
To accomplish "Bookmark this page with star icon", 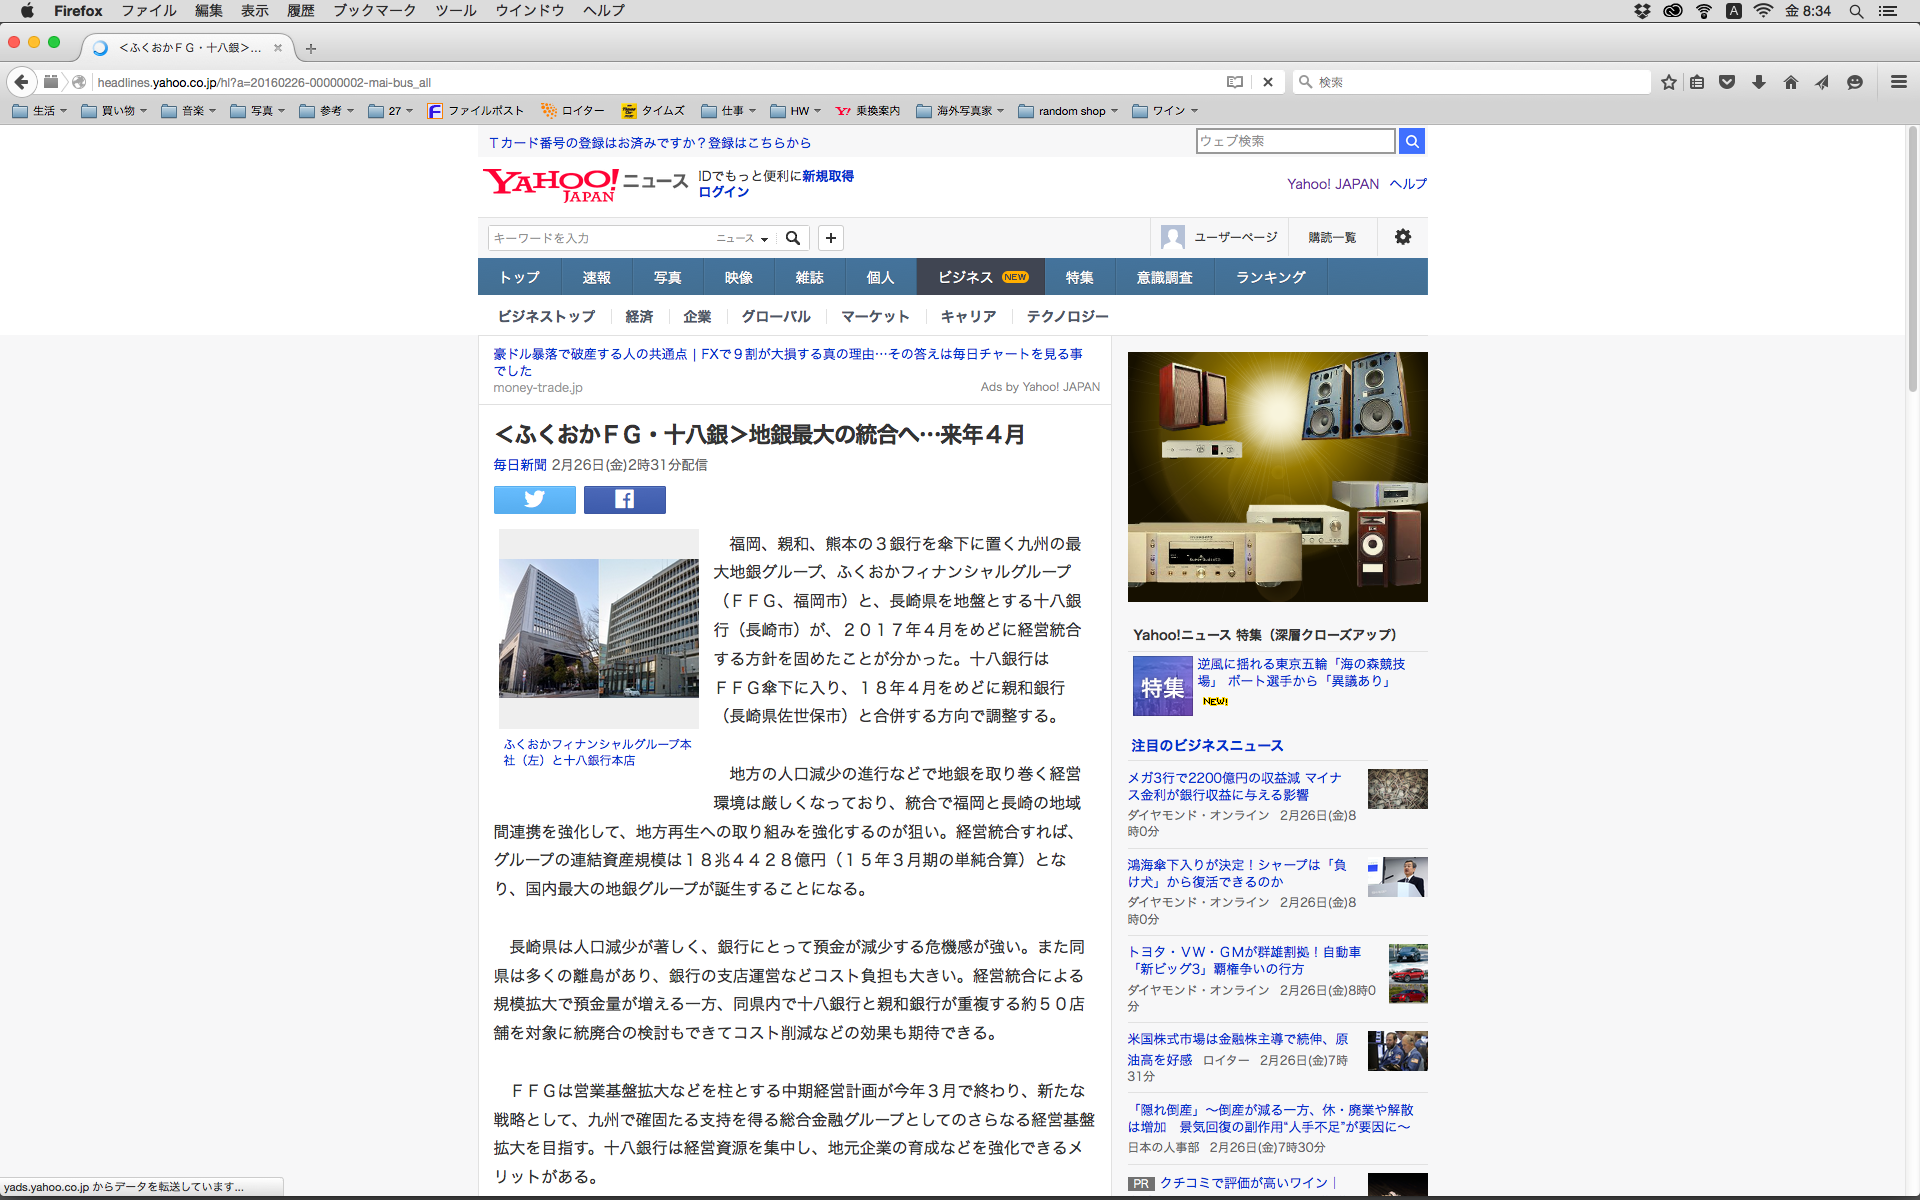I will 1668,82.
